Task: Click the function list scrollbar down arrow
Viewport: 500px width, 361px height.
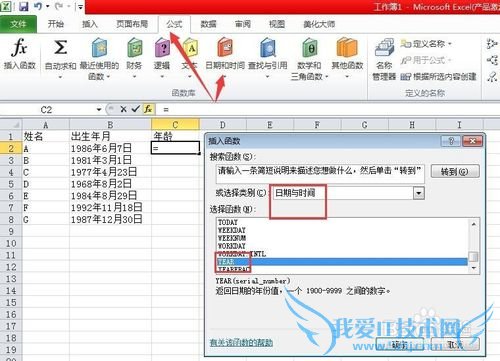Action: pos(473,268)
